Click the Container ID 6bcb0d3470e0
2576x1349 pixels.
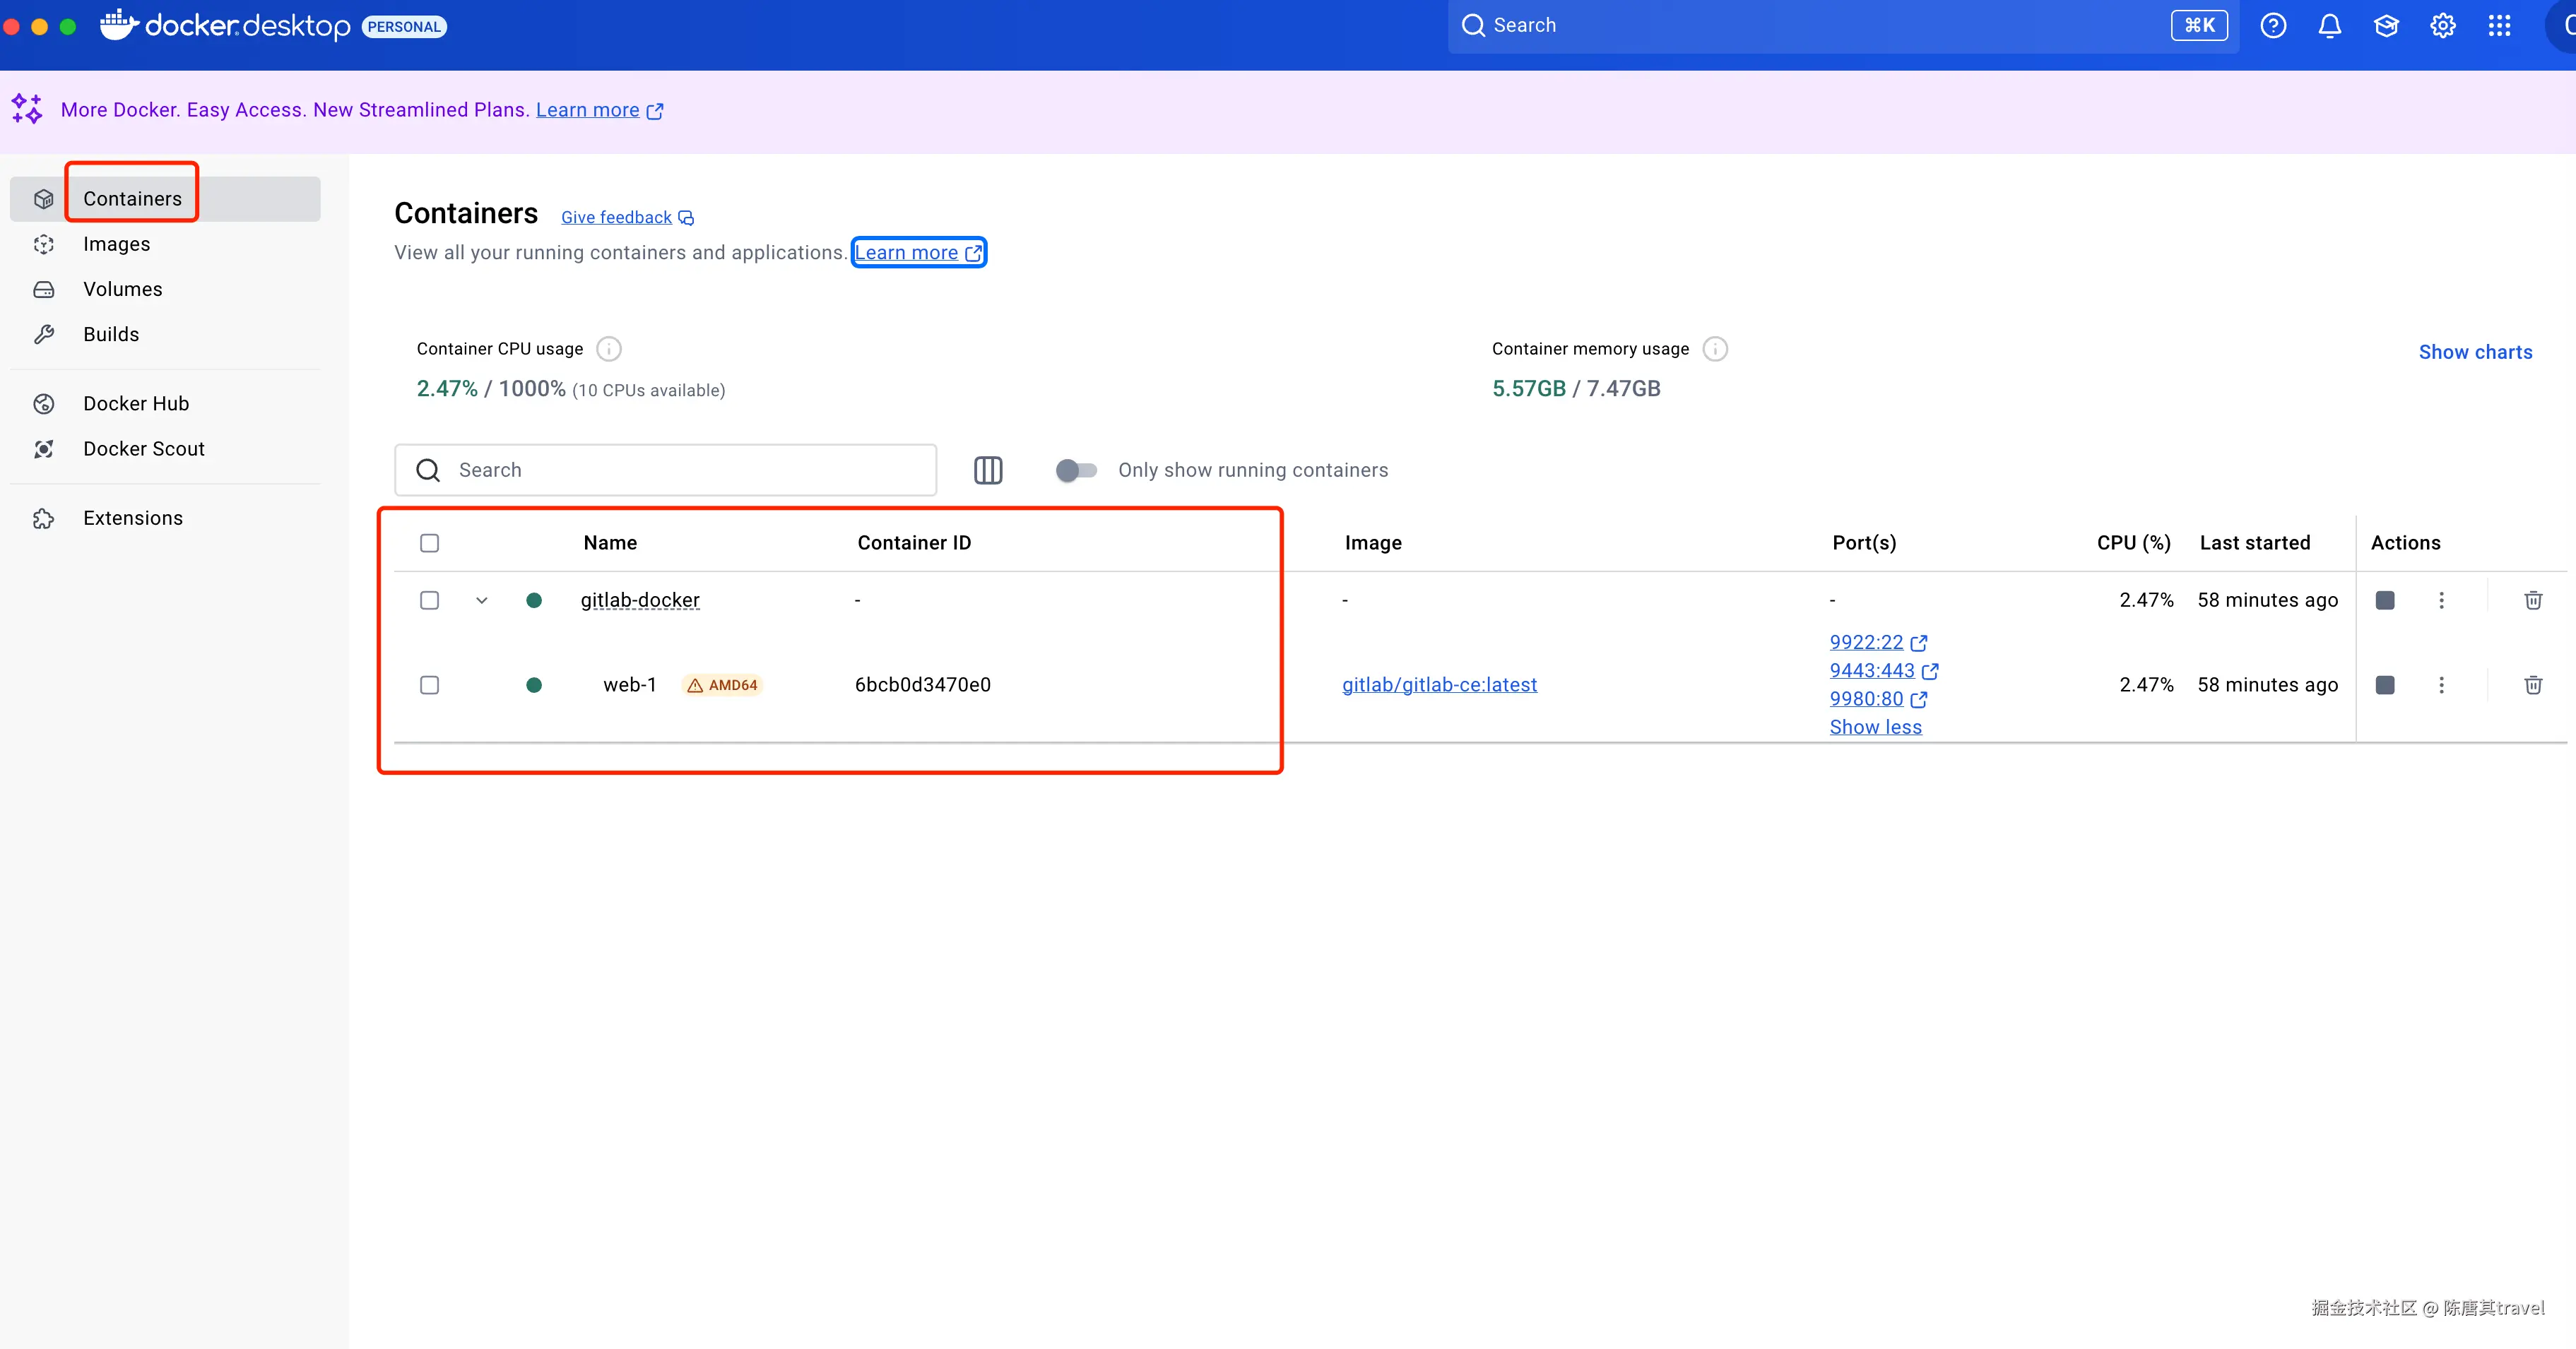(x=922, y=685)
